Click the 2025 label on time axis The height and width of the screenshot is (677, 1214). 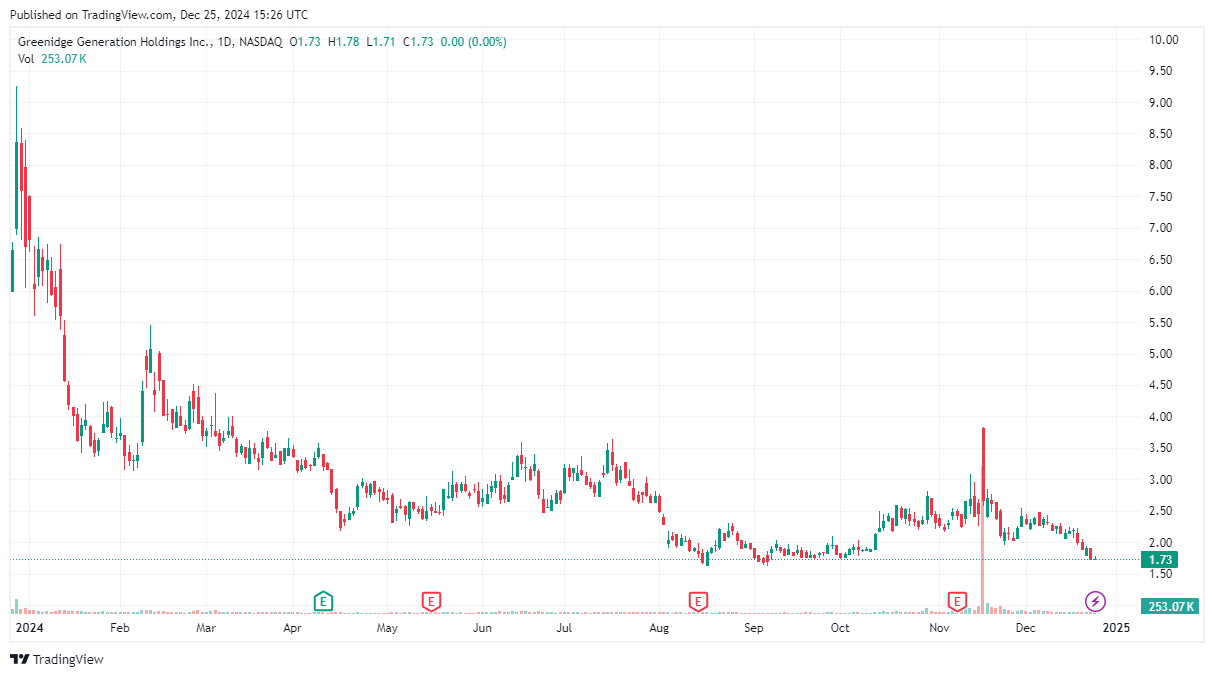[1116, 628]
